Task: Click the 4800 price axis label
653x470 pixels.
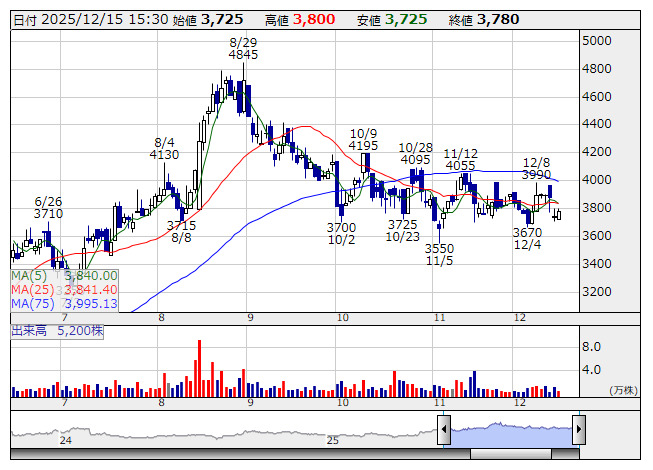Action: pyautogui.click(x=597, y=69)
